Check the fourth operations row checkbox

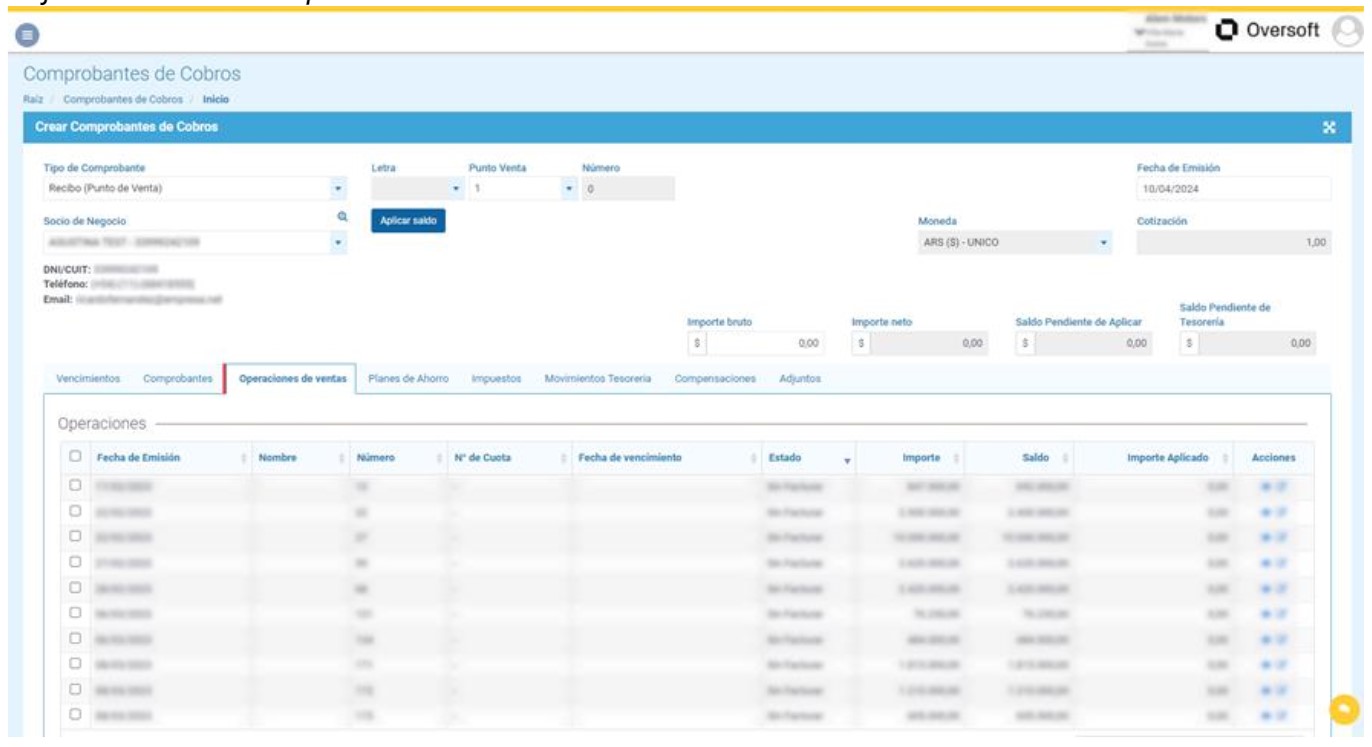[x=75, y=562]
